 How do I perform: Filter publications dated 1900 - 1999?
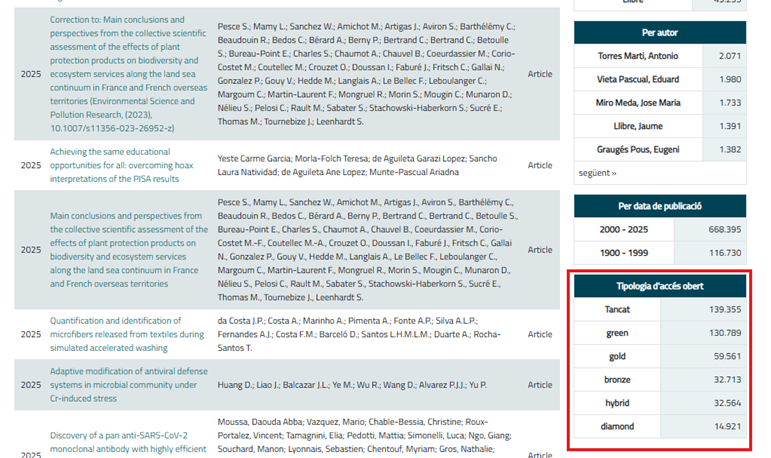click(x=624, y=253)
